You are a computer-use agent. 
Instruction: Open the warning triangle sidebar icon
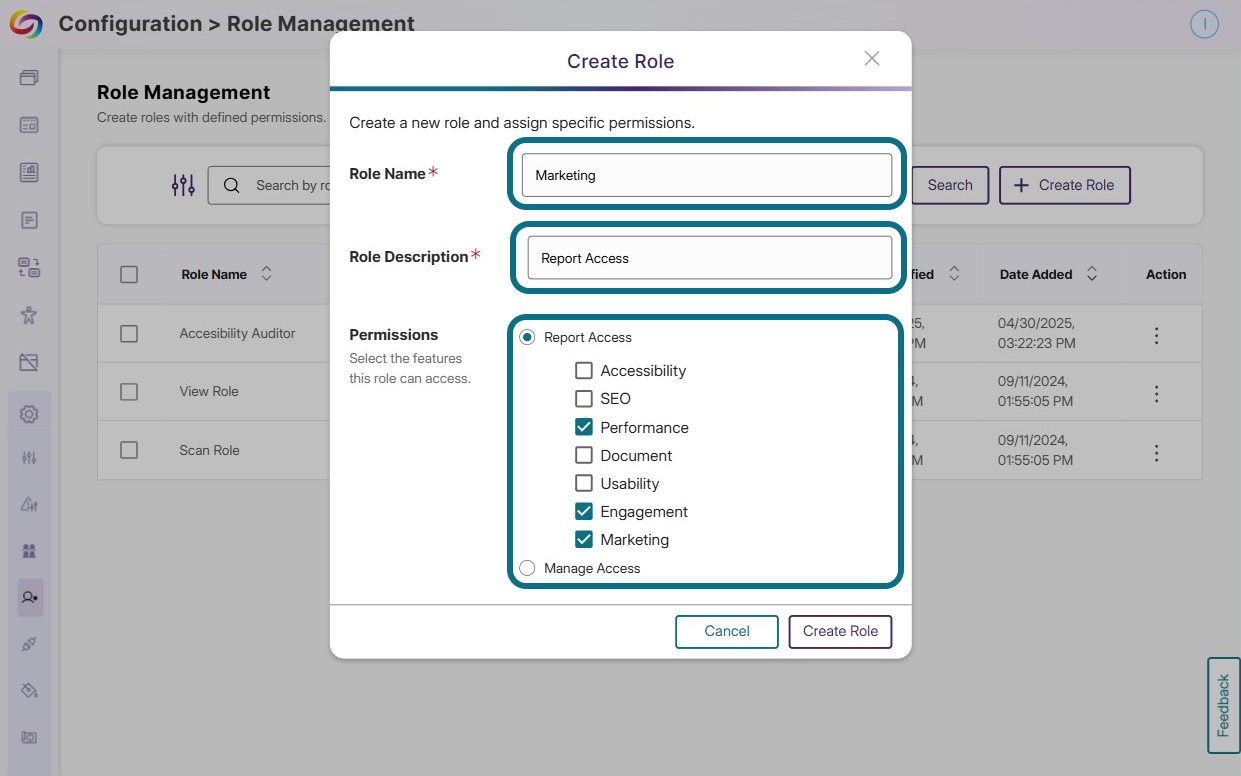point(29,505)
